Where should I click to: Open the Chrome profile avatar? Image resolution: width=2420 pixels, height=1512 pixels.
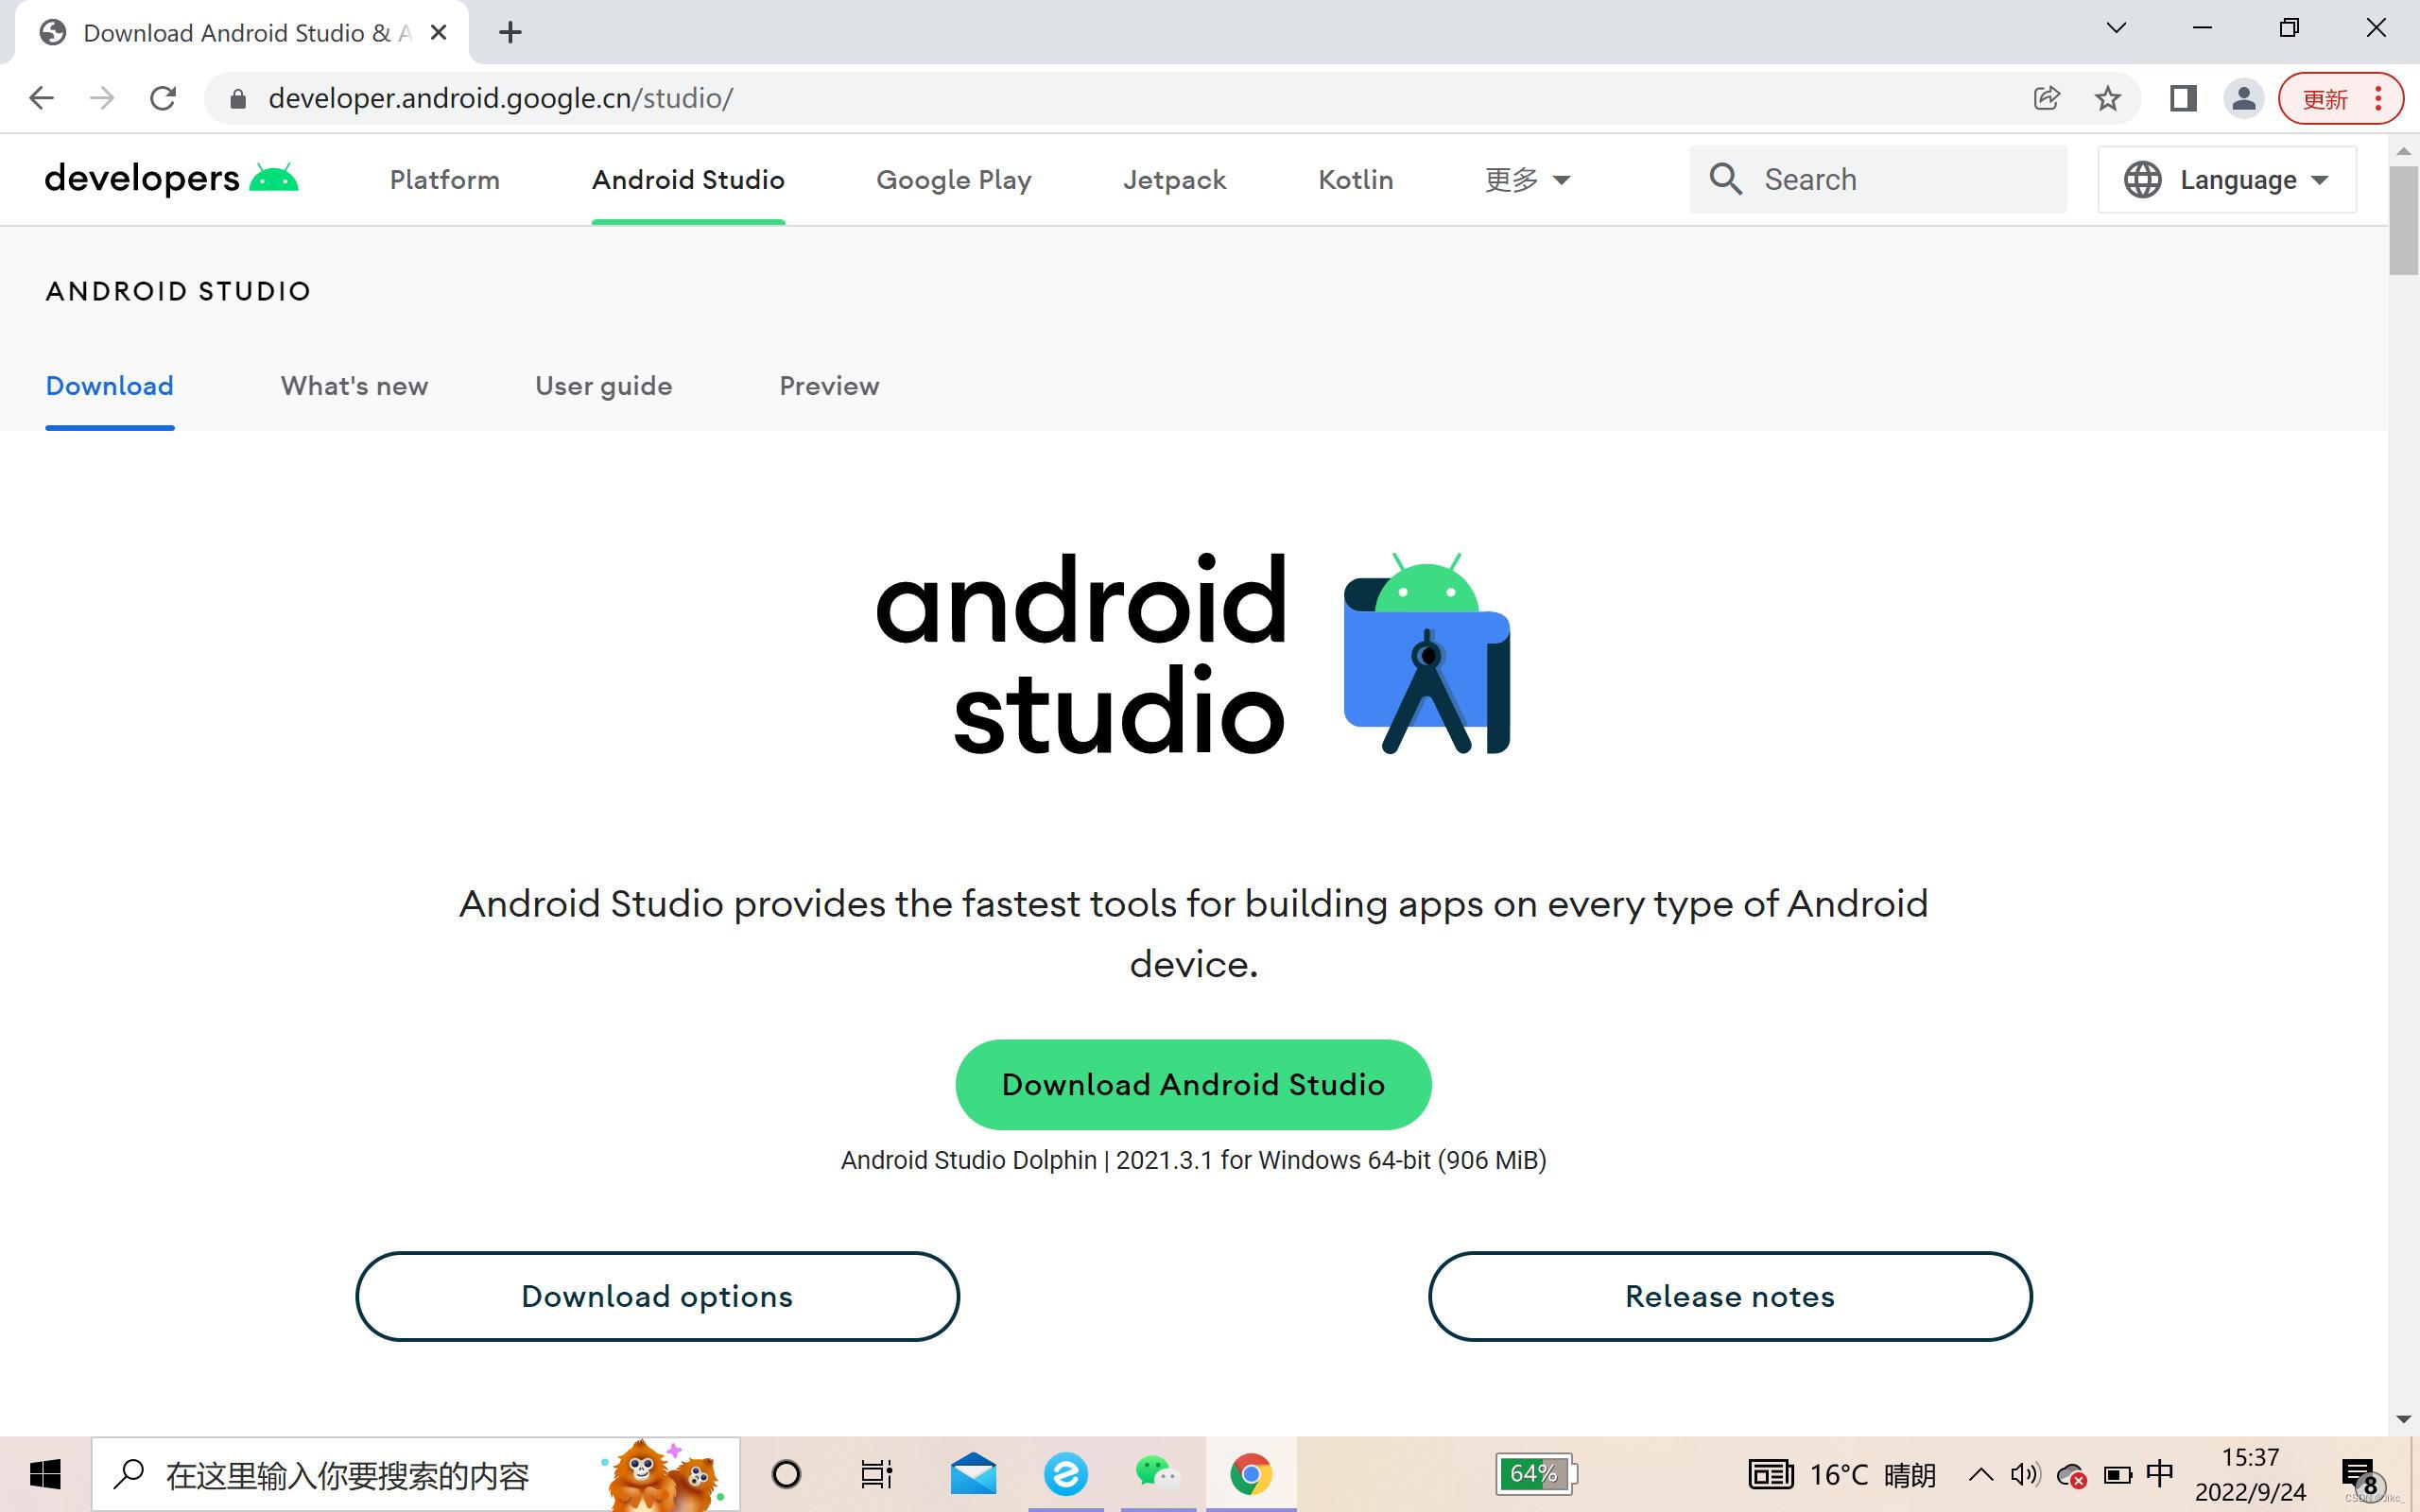(x=2243, y=98)
